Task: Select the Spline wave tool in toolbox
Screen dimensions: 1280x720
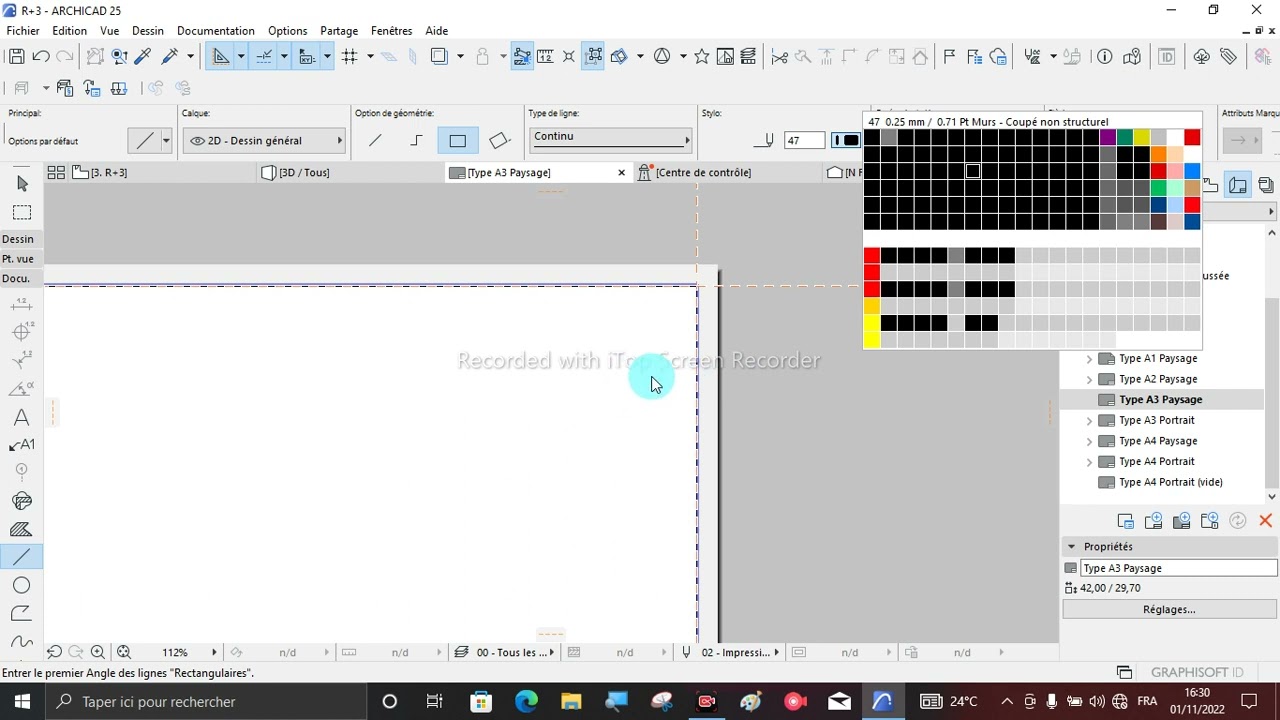Action: coord(22,641)
